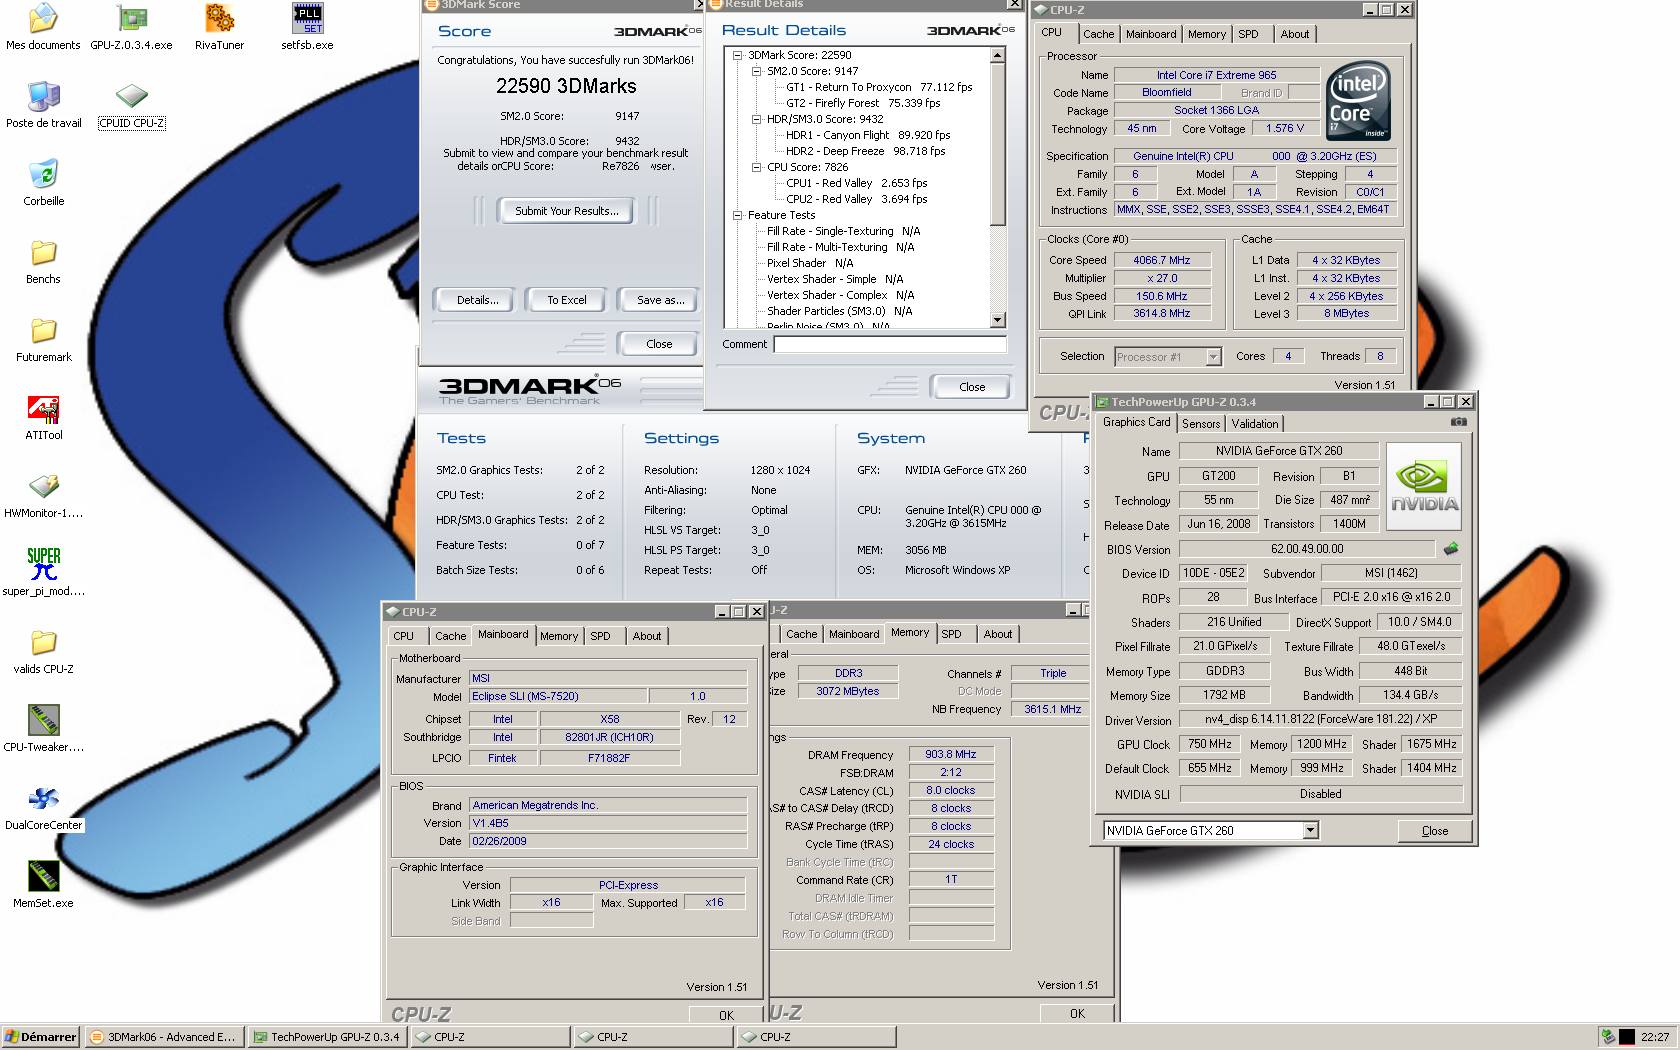This screenshot has height=1050, width=1680.
Task: Click the Result Details scroll-down arrow
Action: (x=997, y=319)
